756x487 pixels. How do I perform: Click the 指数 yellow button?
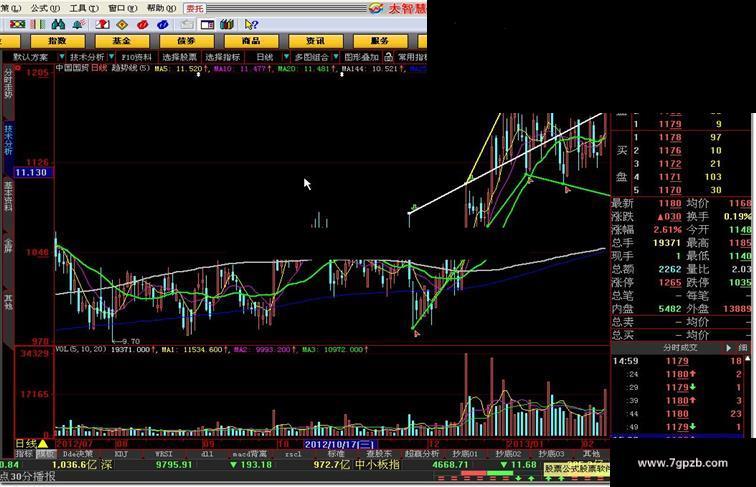57,41
